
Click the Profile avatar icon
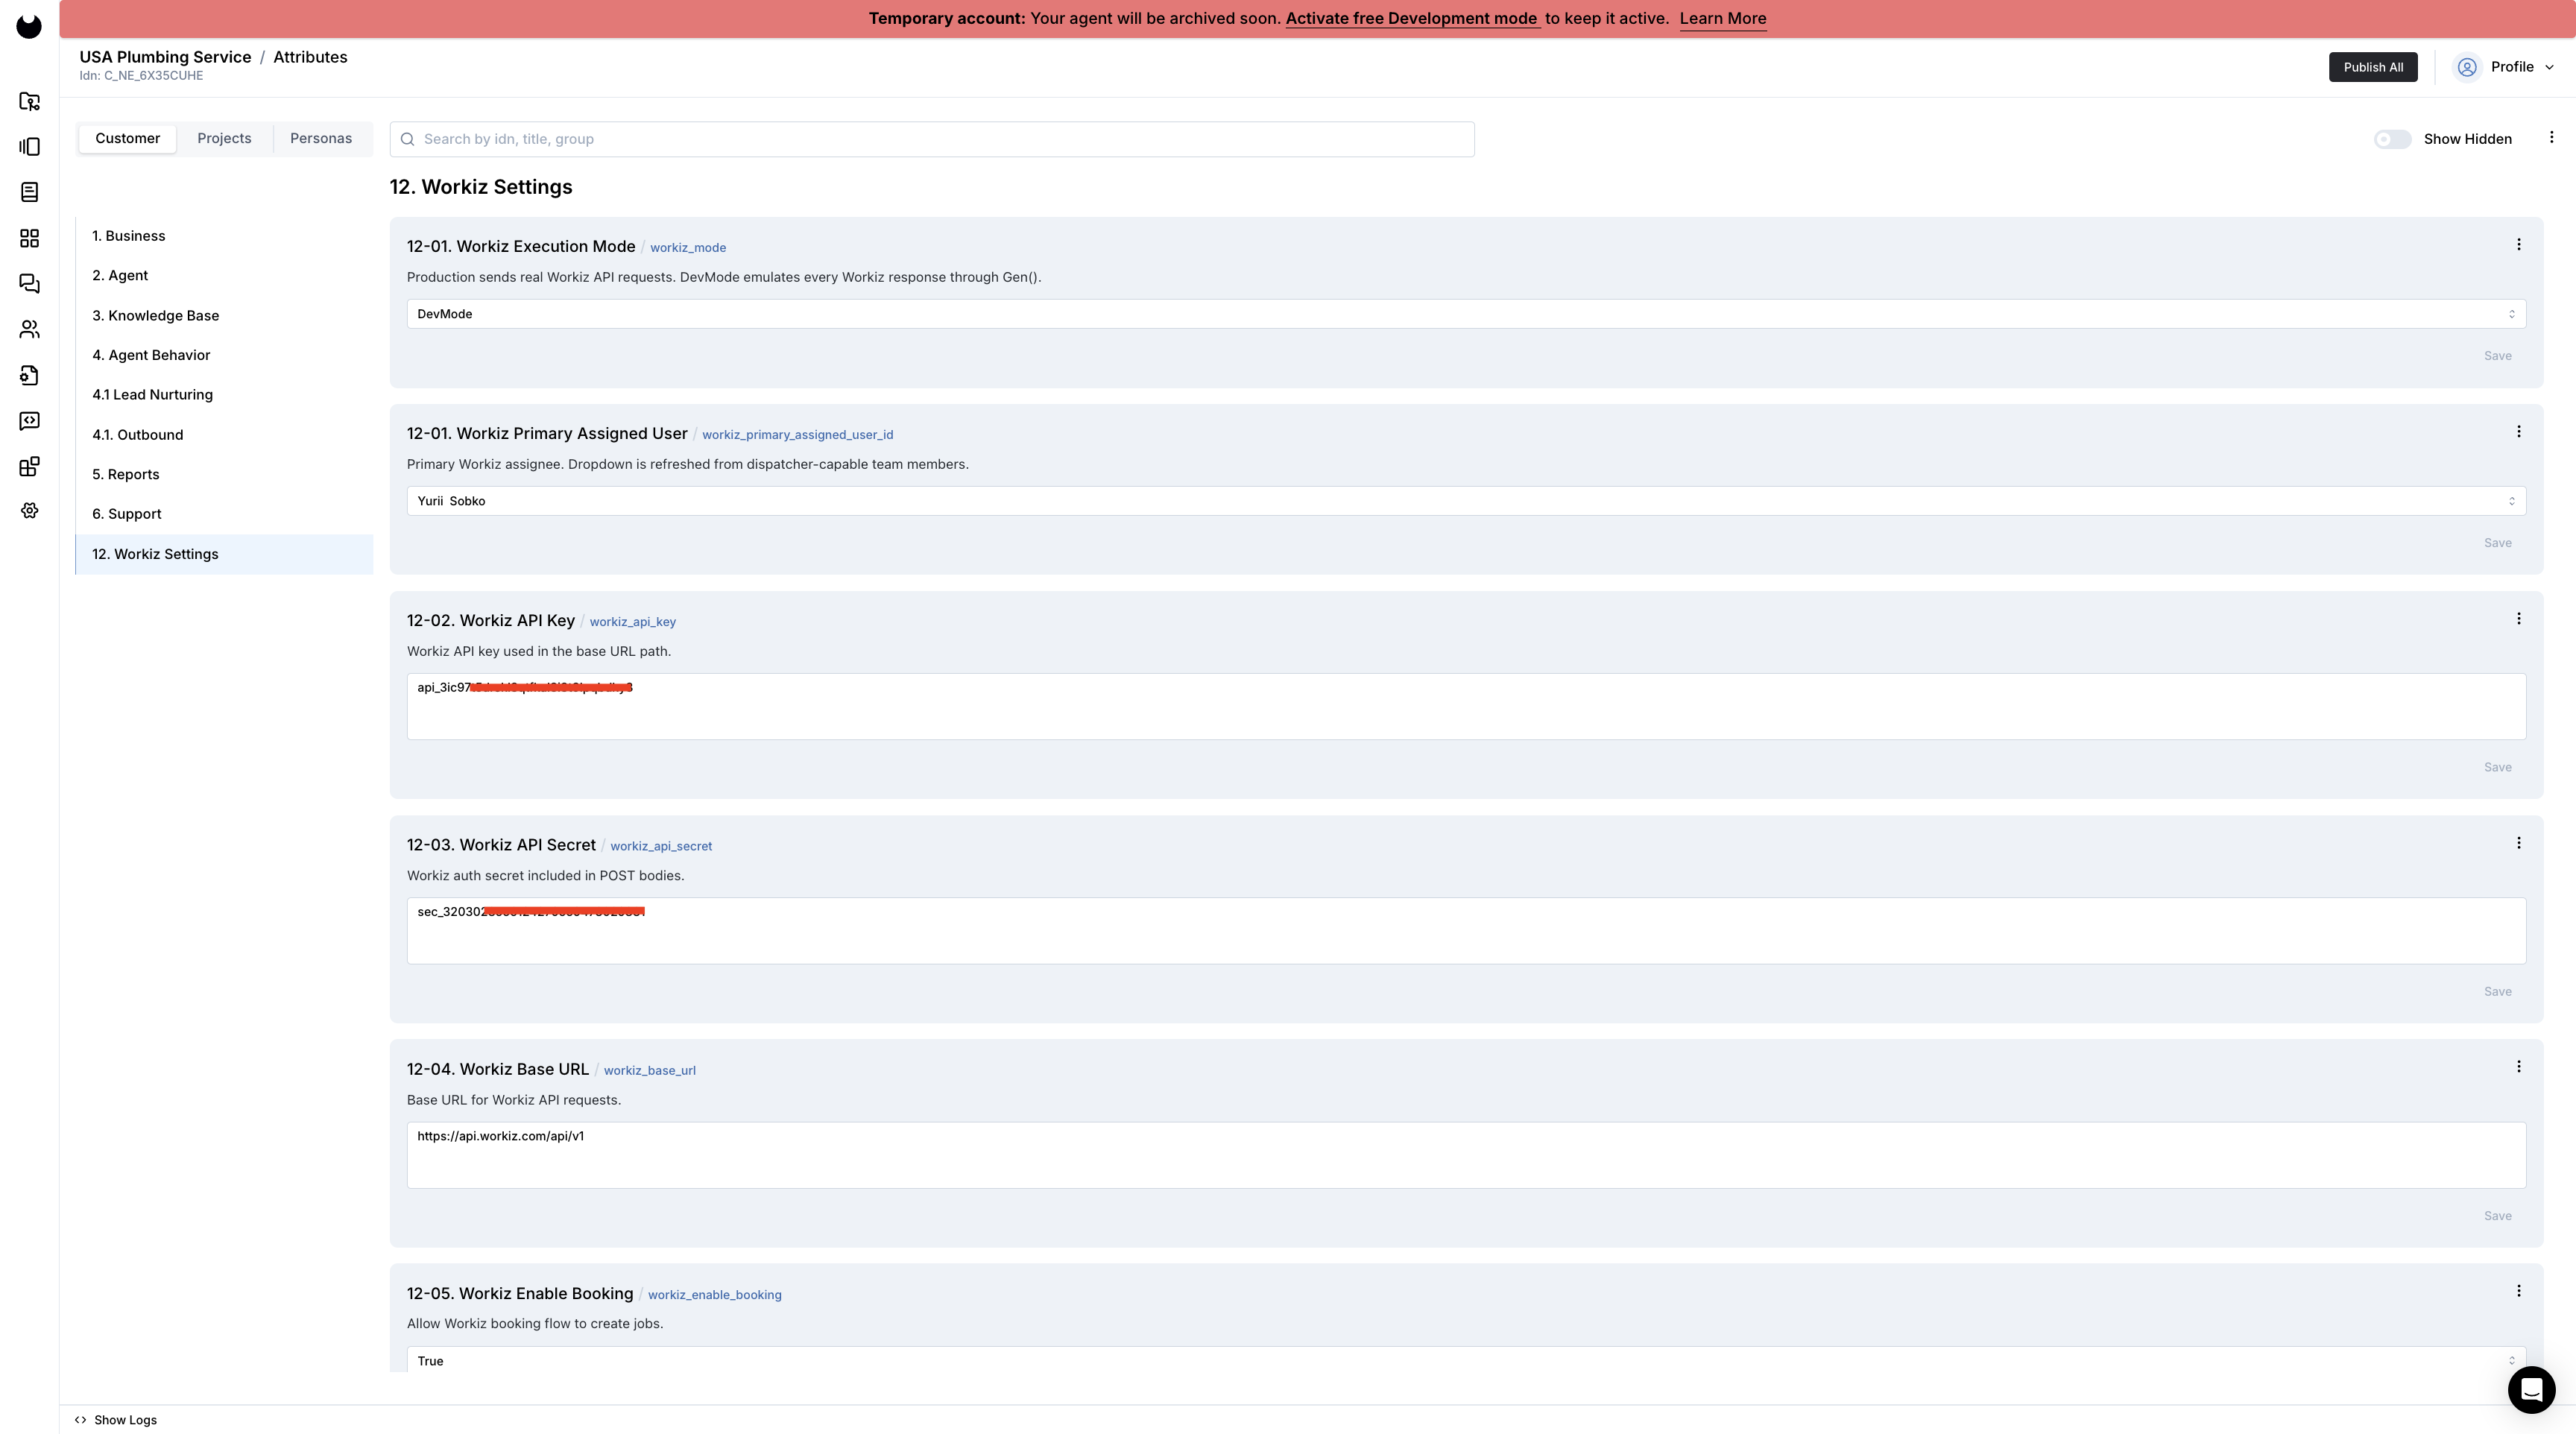point(2467,67)
